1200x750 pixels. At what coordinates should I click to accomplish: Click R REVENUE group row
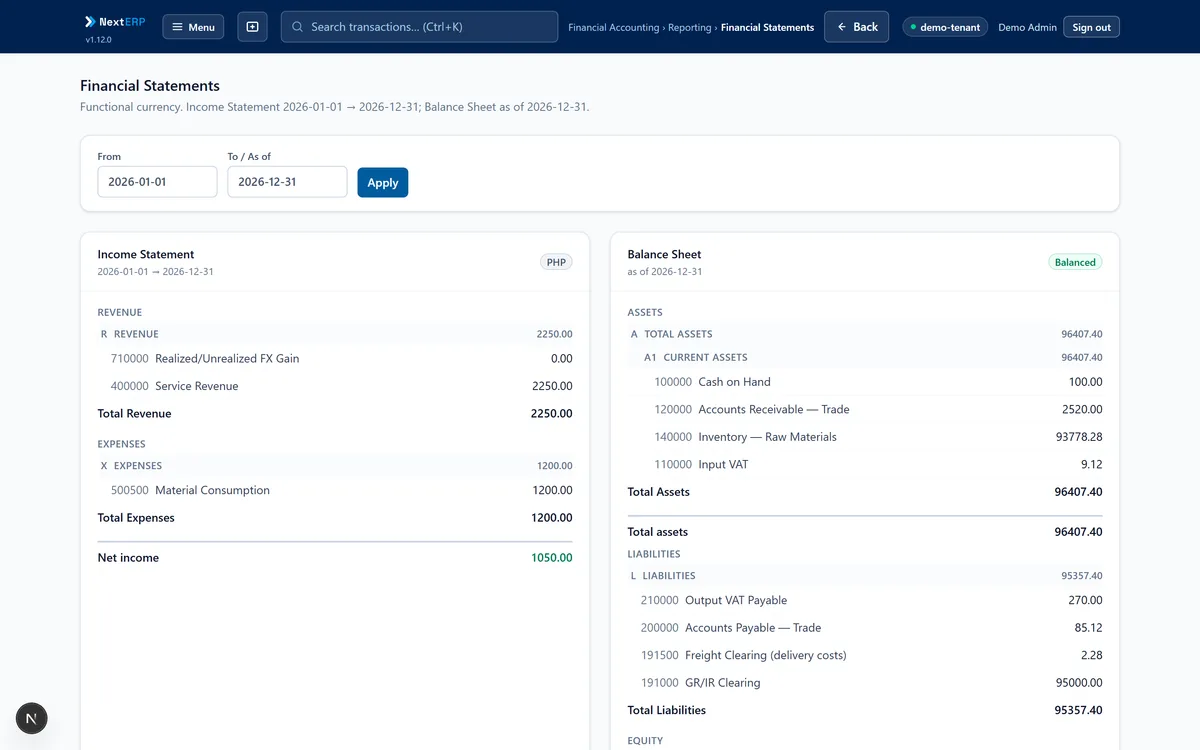(335, 334)
